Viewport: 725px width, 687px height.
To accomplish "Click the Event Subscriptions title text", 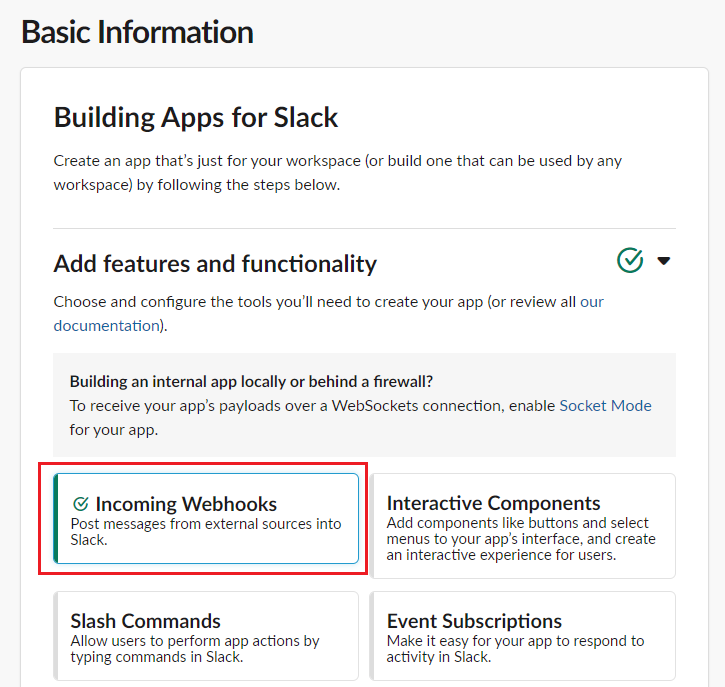I will 474,621.
